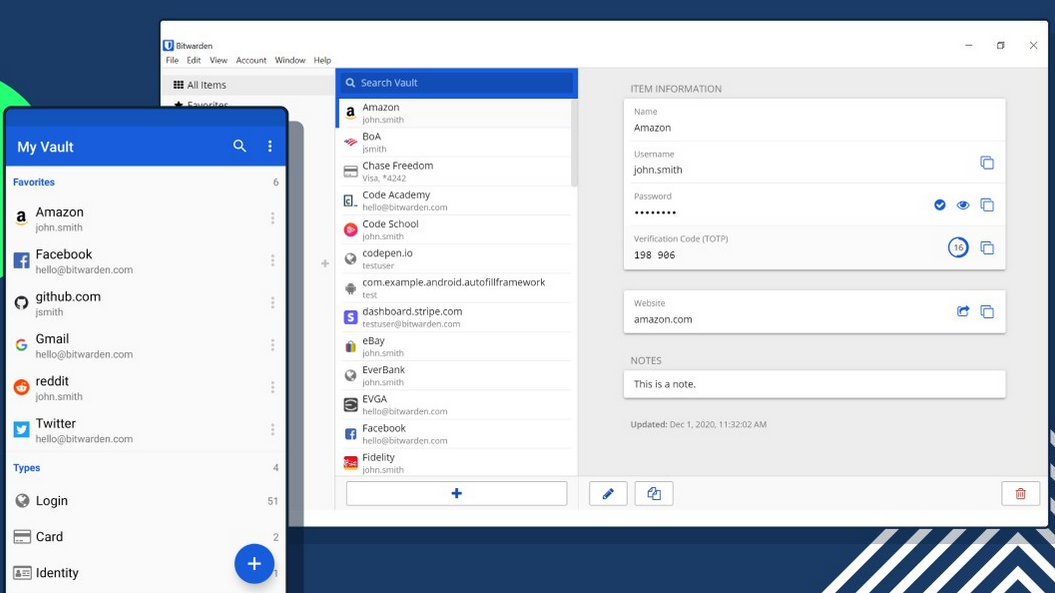
Task: Tap the floating add button in mobile vault
Action: tap(254, 563)
